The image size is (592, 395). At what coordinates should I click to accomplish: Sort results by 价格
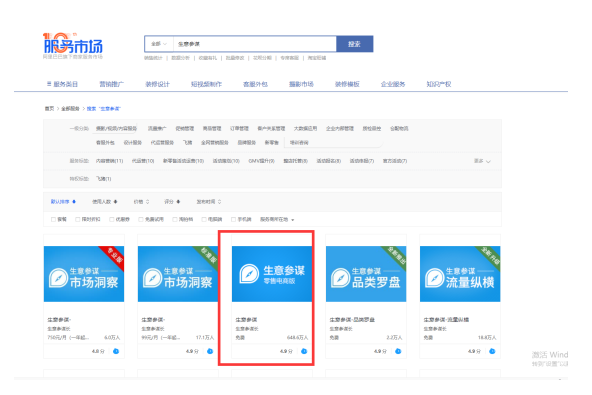(x=141, y=202)
